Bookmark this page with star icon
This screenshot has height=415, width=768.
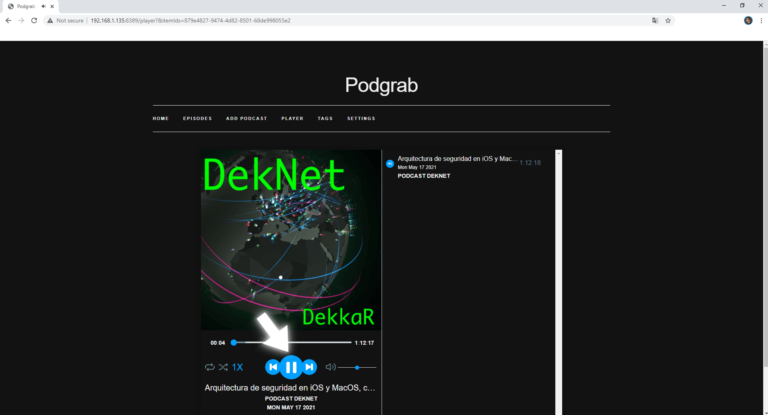point(668,20)
